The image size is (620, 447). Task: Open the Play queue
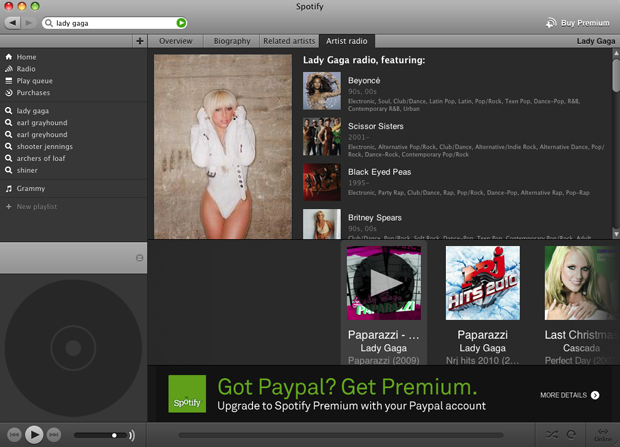[33, 81]
